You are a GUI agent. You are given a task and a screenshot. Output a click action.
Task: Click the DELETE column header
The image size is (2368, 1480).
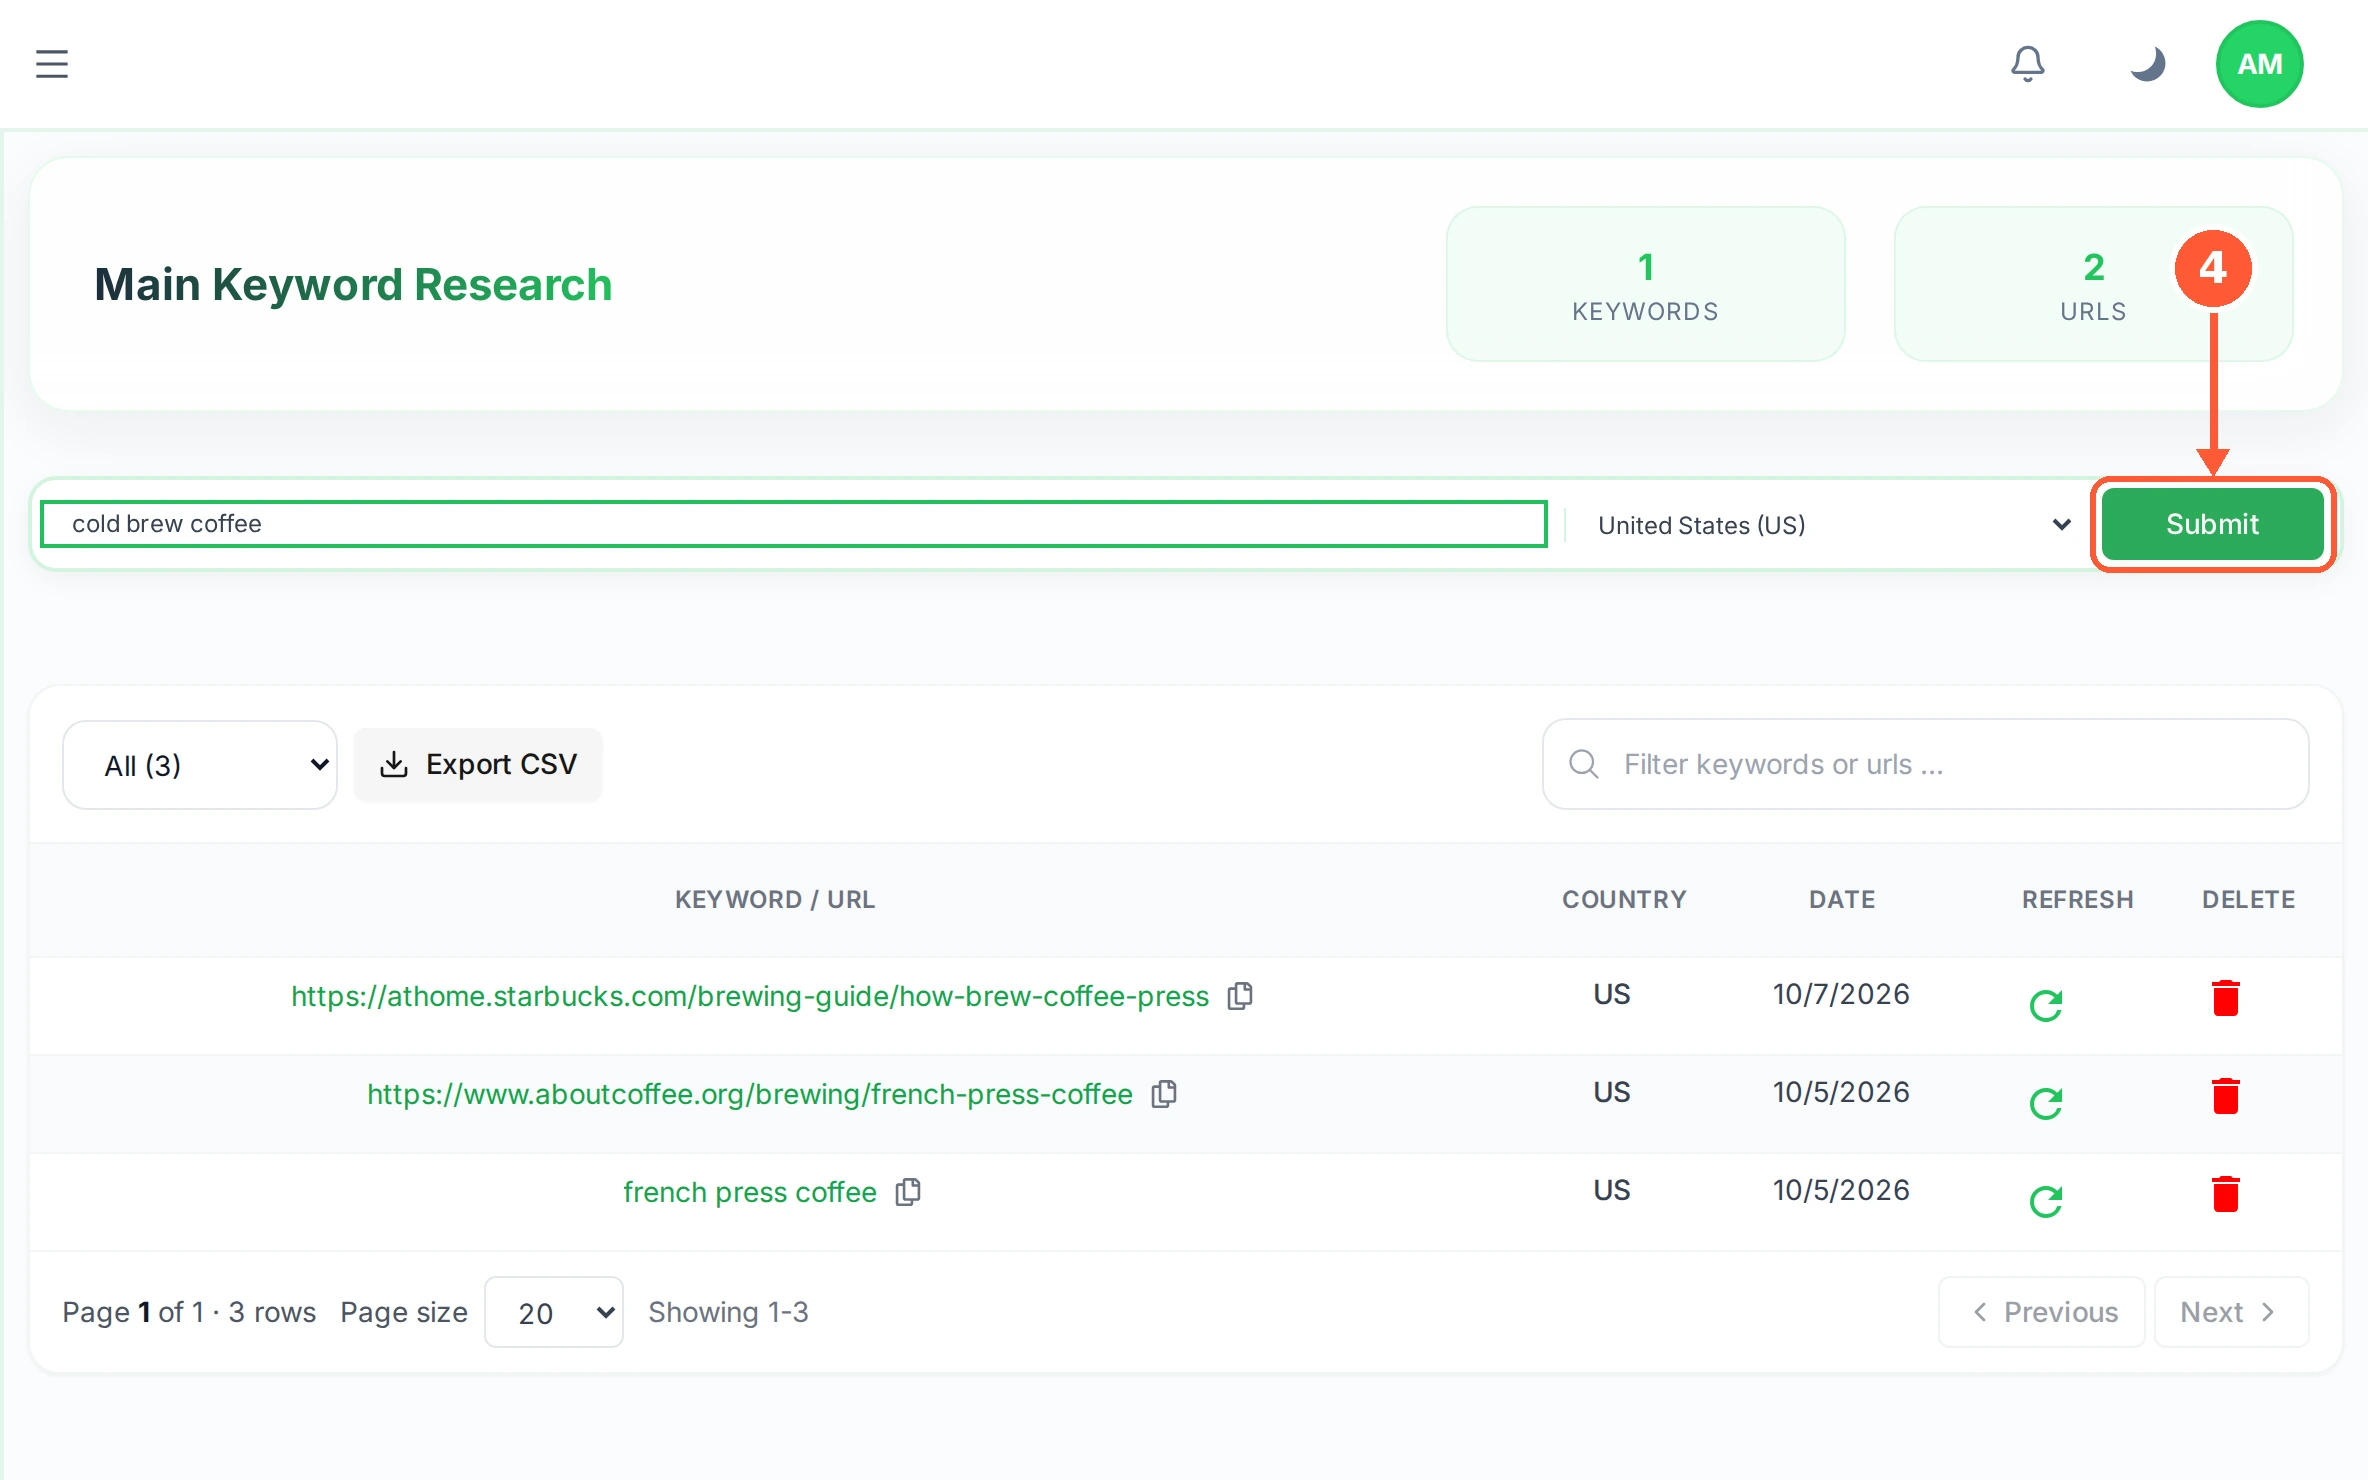2248,899
